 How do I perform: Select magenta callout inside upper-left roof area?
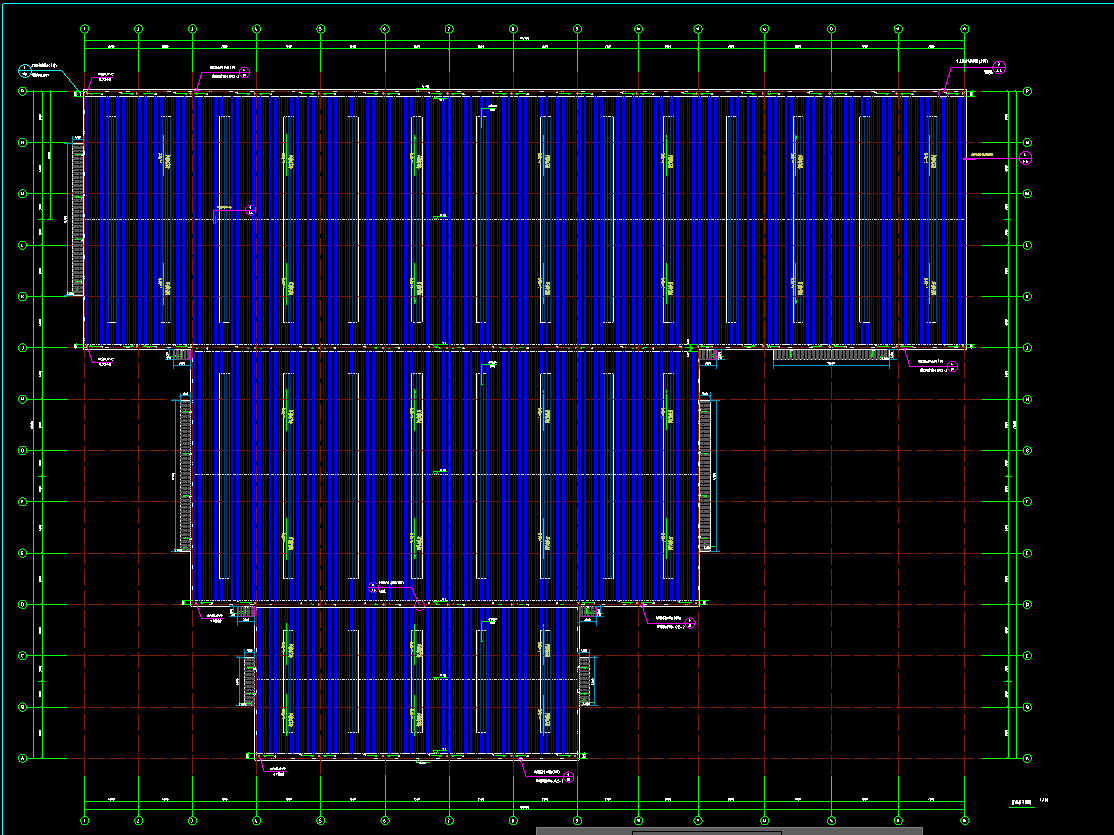coord(250,209)
